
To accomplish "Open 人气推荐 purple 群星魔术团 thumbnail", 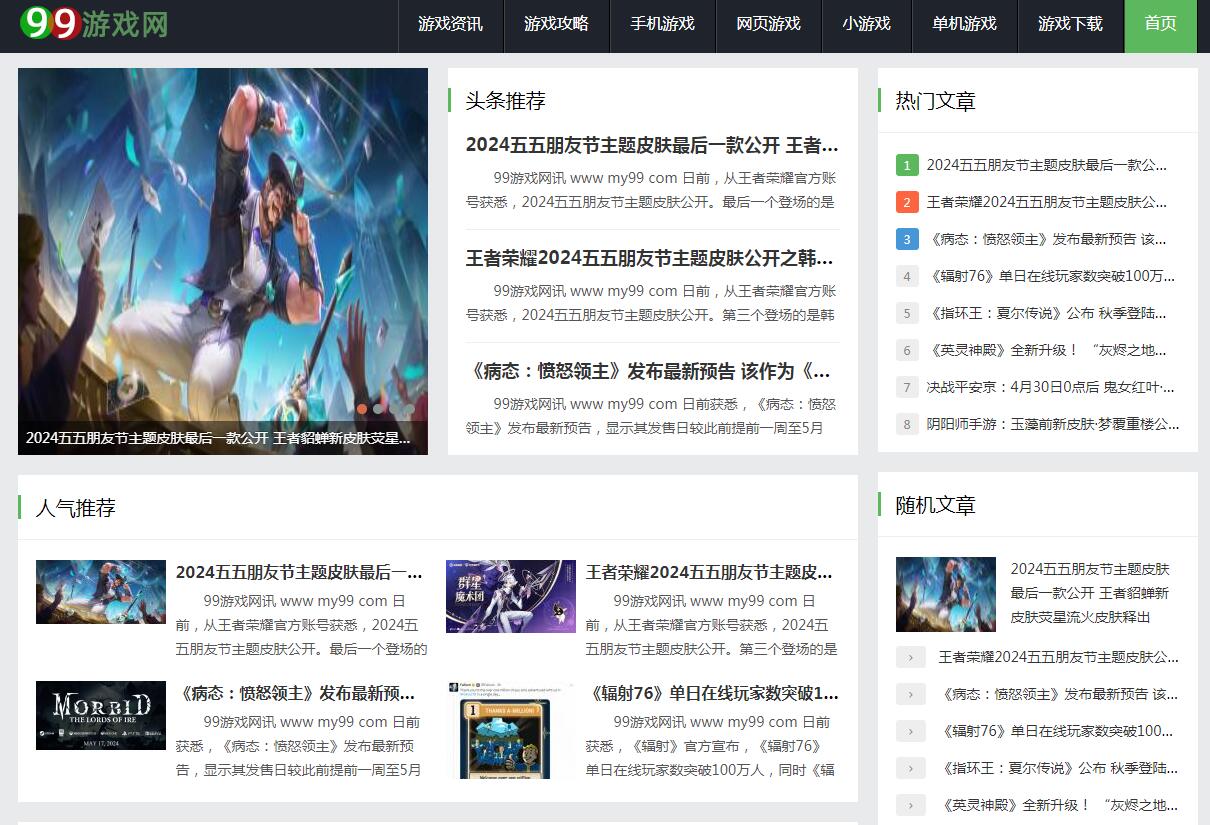I will (x=511, y=596).
